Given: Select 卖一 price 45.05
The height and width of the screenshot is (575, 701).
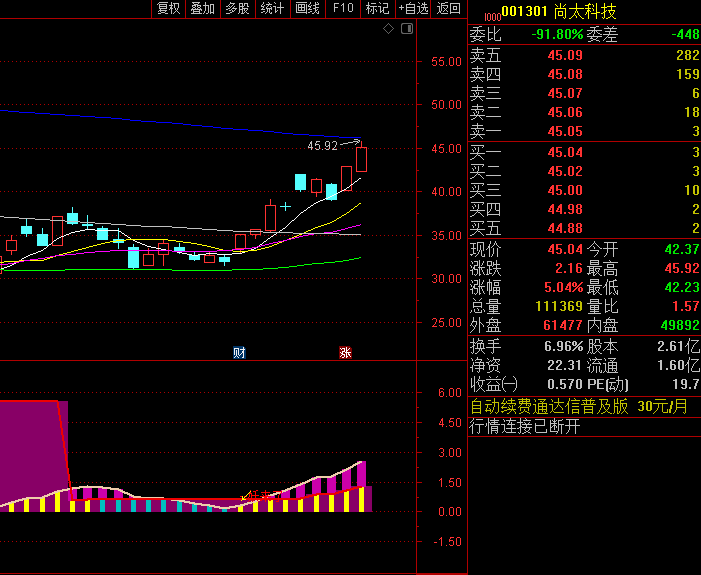Looking at the screenshot, I should [x=565, y=131].
